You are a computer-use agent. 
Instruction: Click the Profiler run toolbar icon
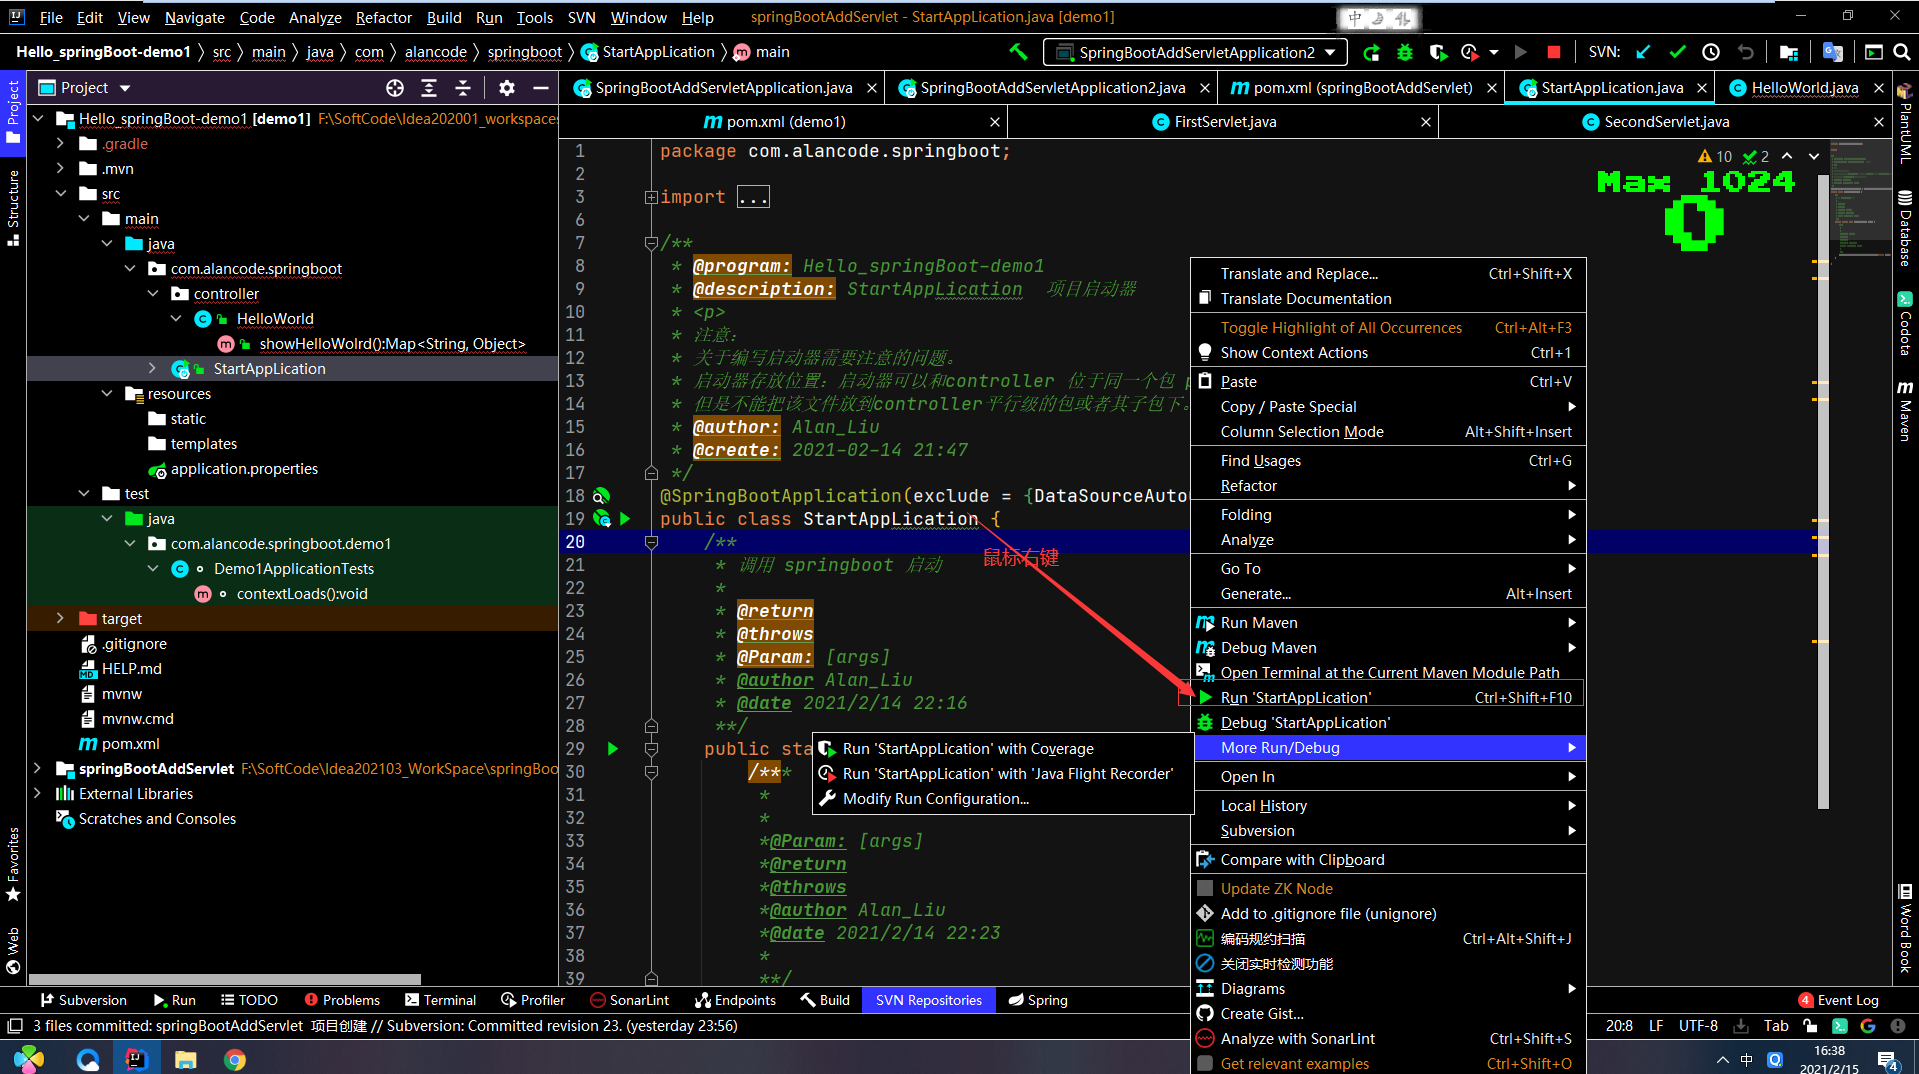coord(1469,52)
